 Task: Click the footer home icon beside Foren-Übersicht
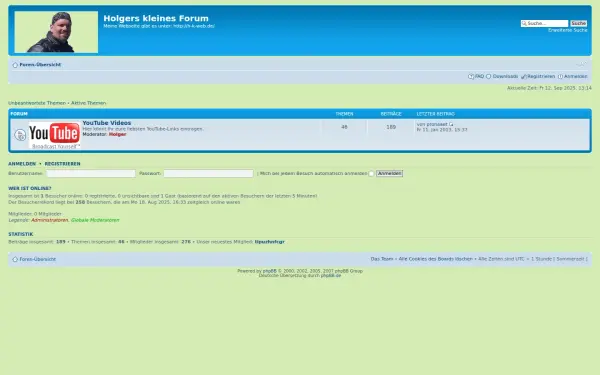click(x=15, y=259)
